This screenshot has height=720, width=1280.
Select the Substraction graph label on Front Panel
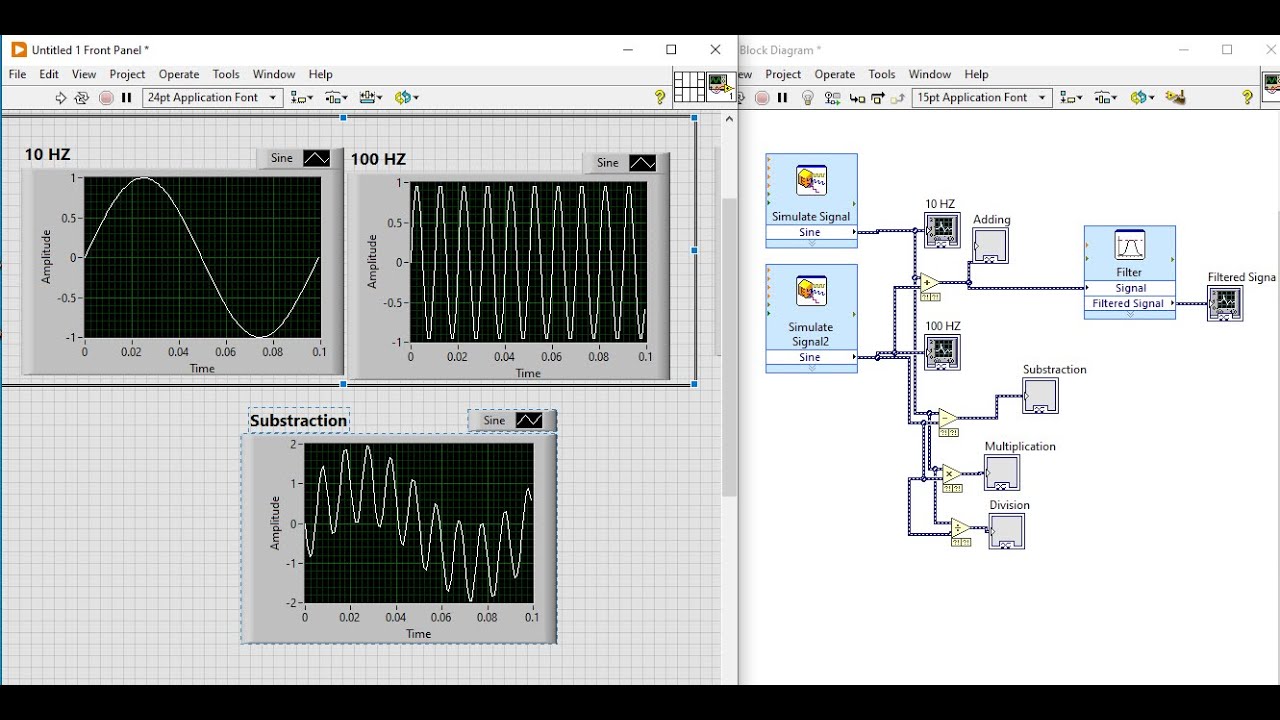click(299, 421)
